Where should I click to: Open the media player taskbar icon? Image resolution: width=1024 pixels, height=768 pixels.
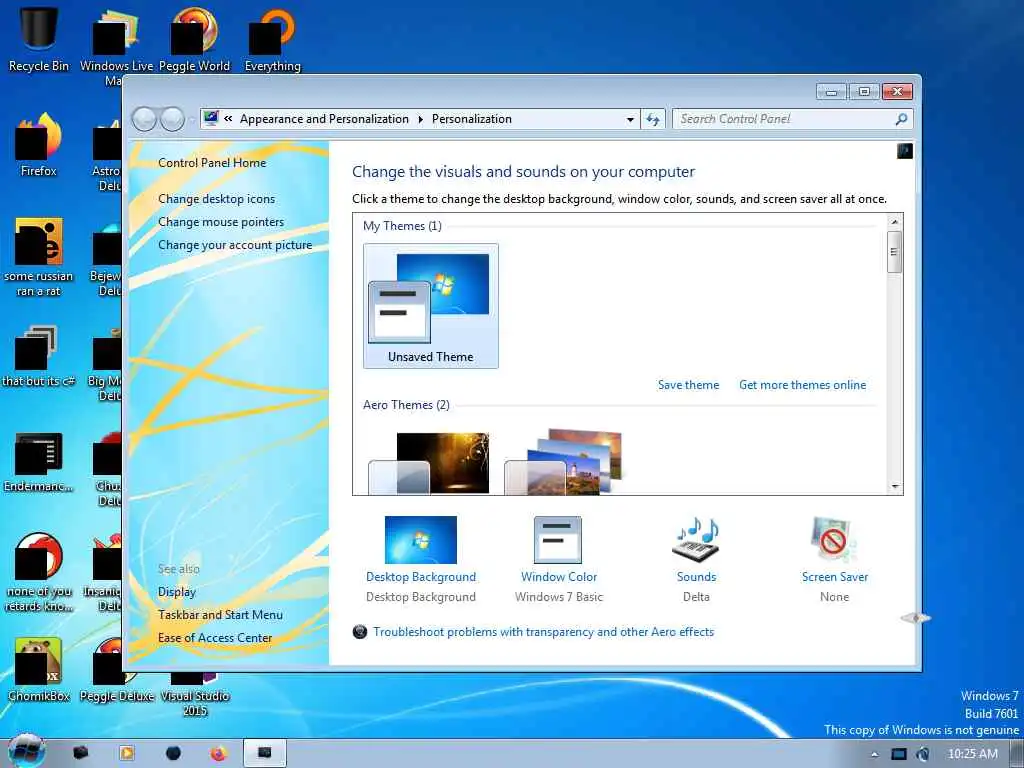(x=127, y=754)
